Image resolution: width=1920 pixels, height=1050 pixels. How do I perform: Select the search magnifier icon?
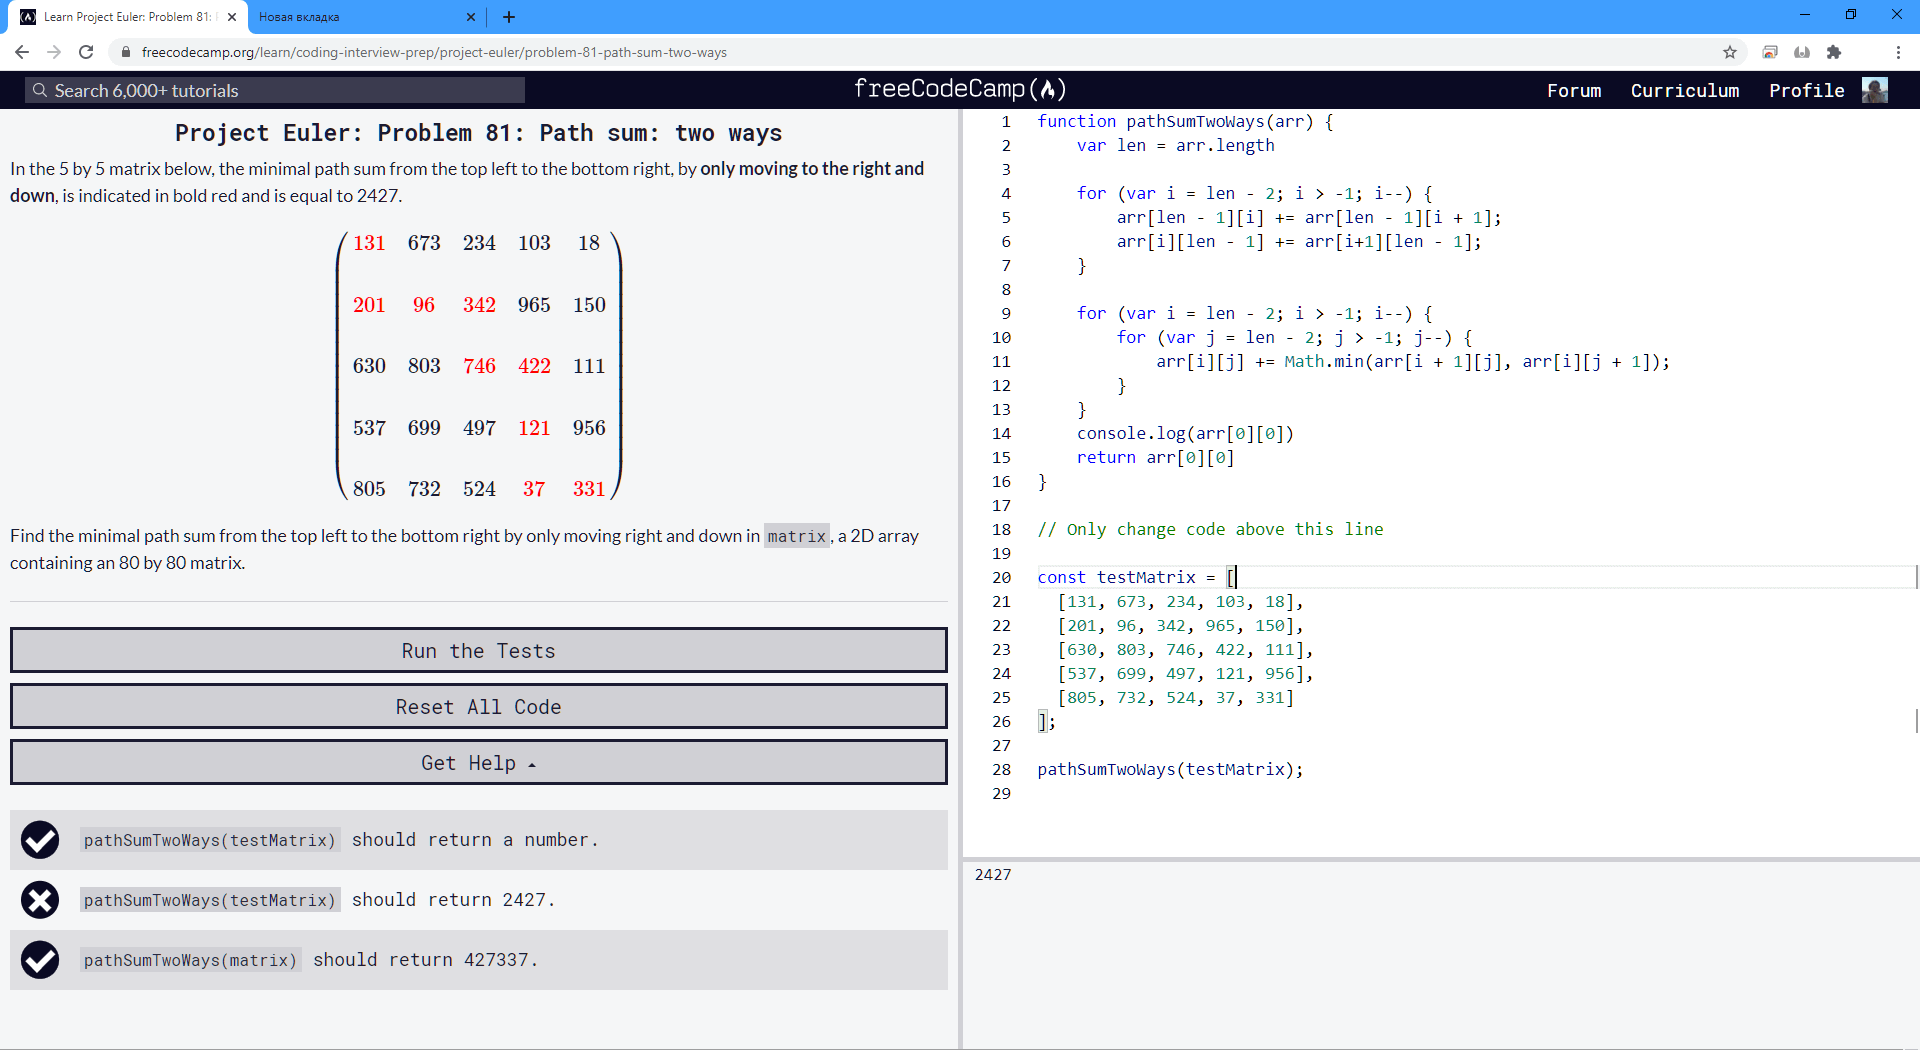(40, 90)
